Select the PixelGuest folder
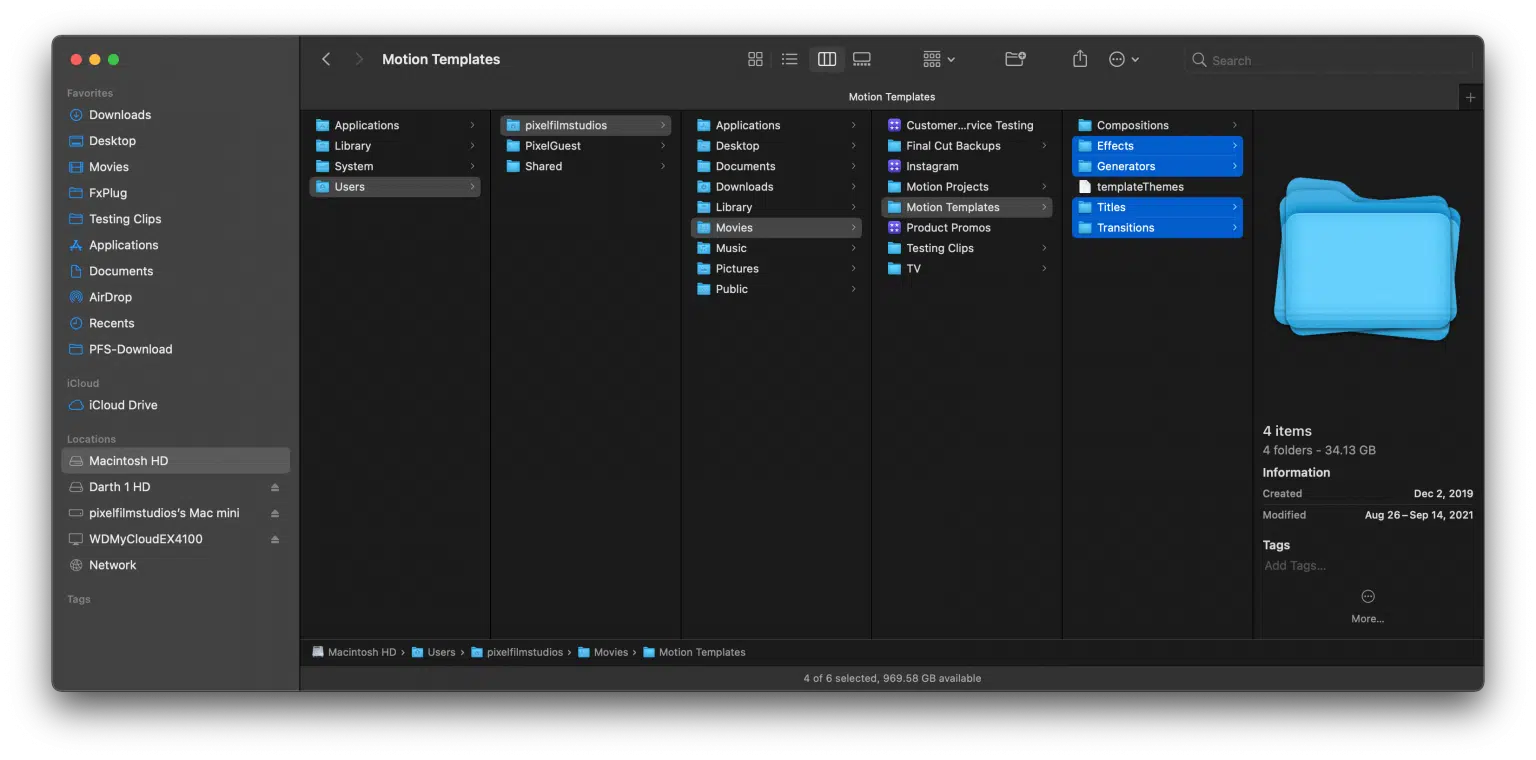The height and width of the screenshot is (760, 1536). (586, 146)
